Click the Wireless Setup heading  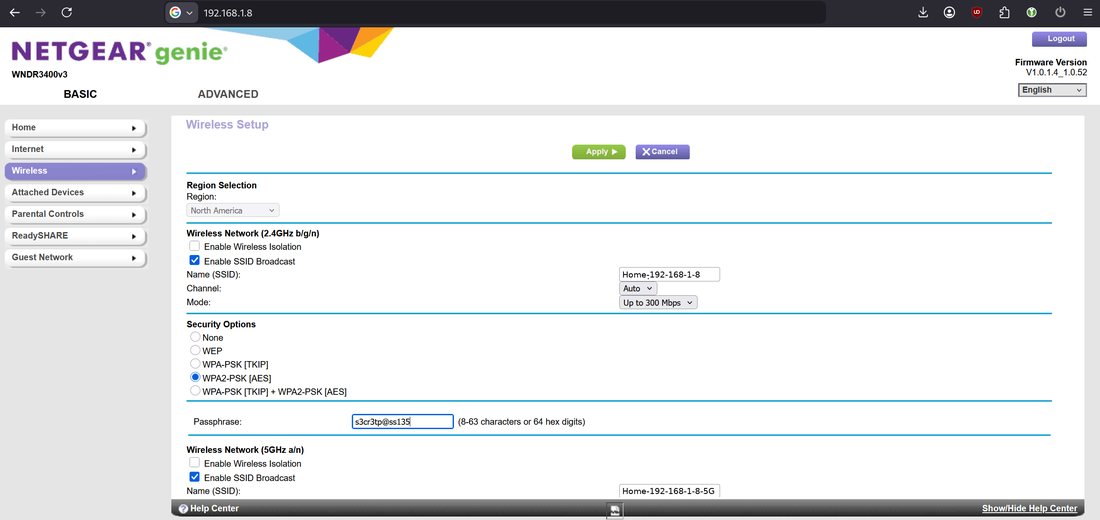point(227,125)
